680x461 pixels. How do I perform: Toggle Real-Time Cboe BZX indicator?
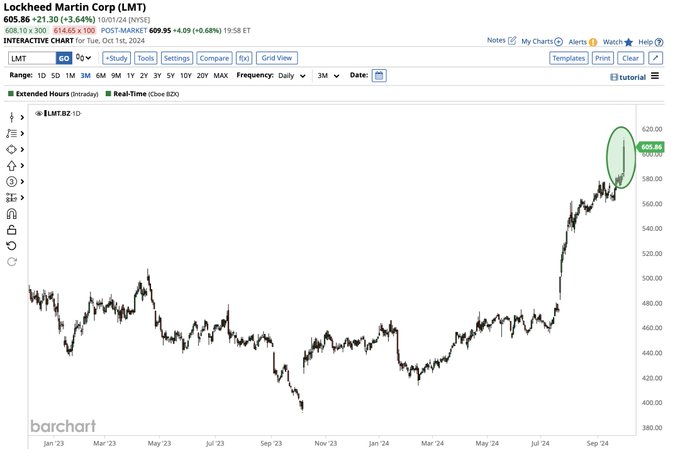143,94
